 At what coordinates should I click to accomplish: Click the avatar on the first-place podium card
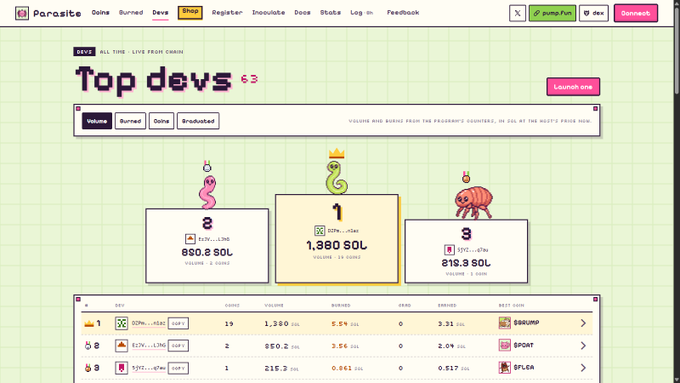pos(320,230)
